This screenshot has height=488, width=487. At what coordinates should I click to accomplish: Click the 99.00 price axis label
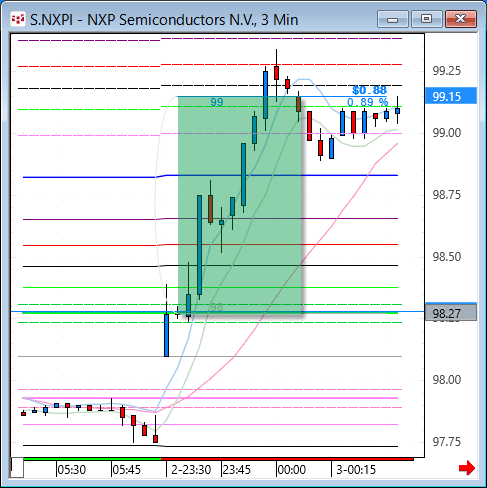446,133
